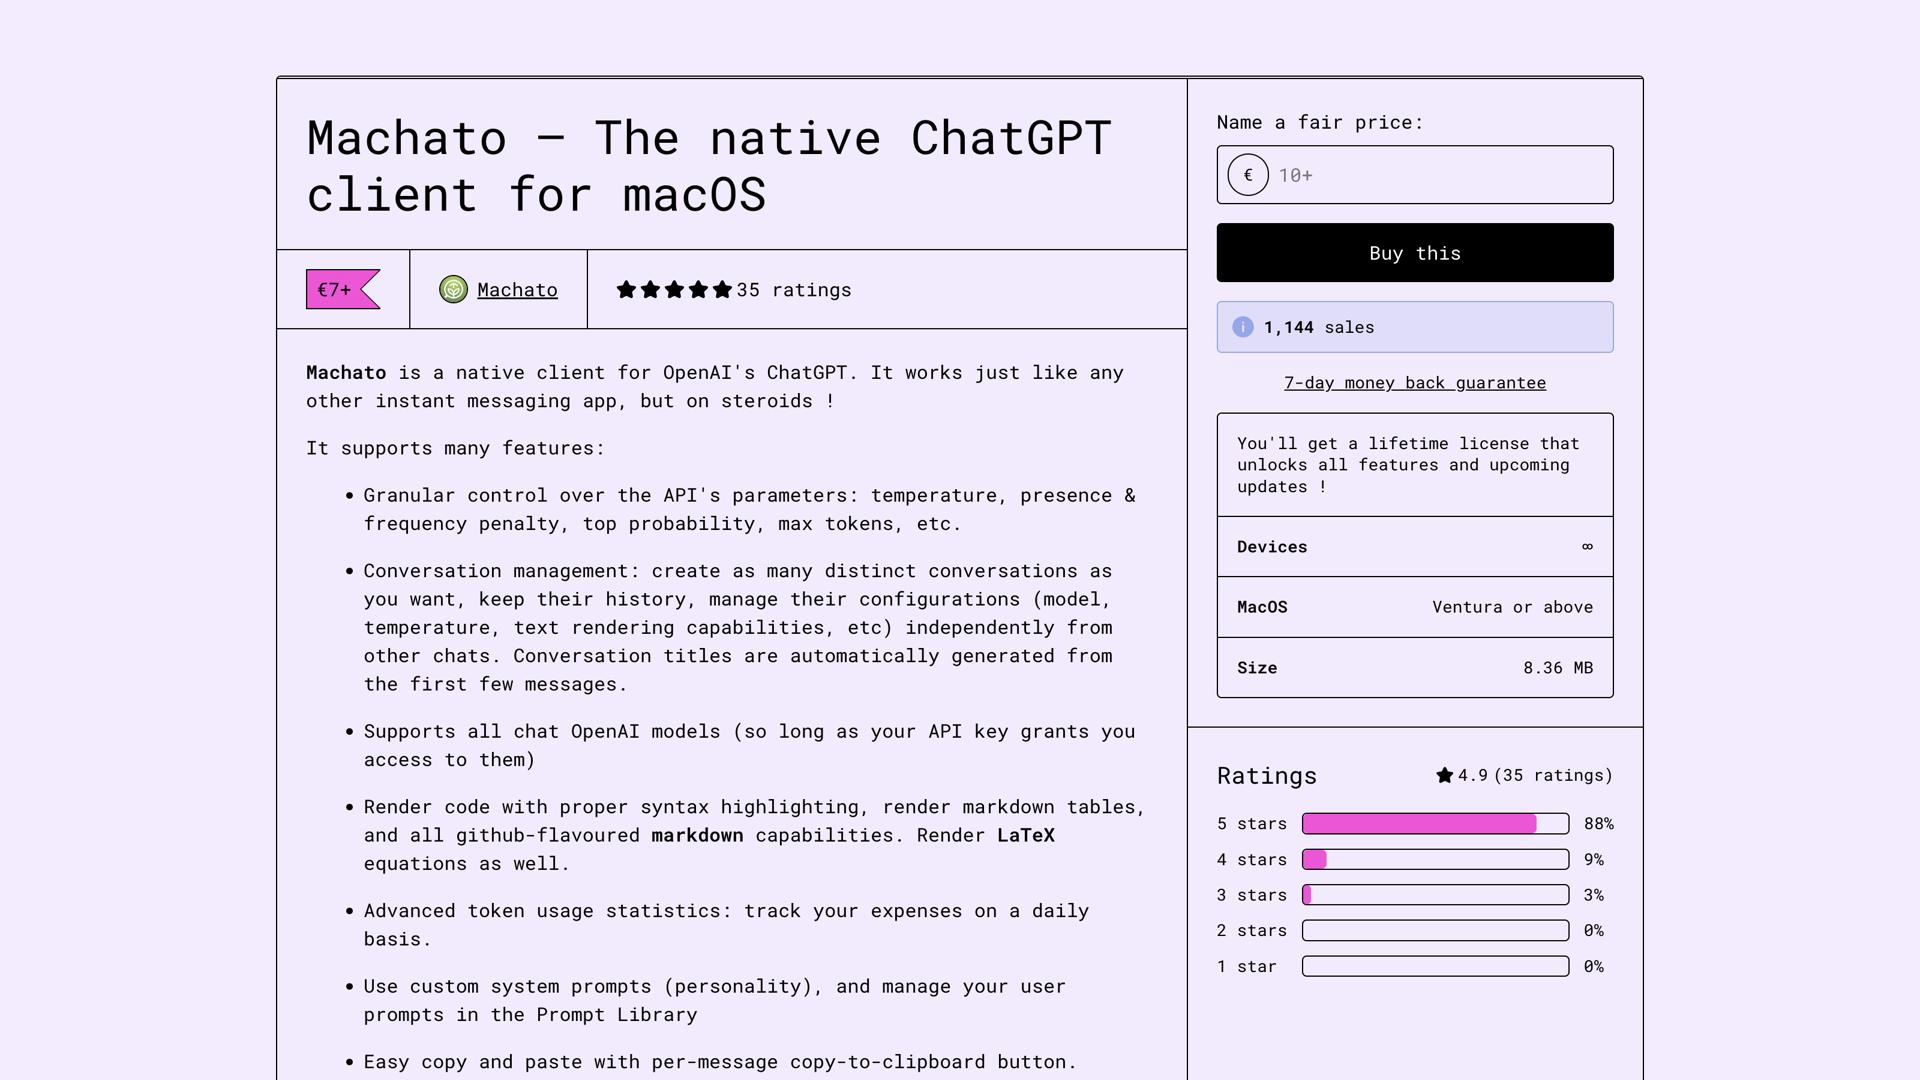
Task: Click the 5 stars rating bar
Action: tap(1434, 824)
